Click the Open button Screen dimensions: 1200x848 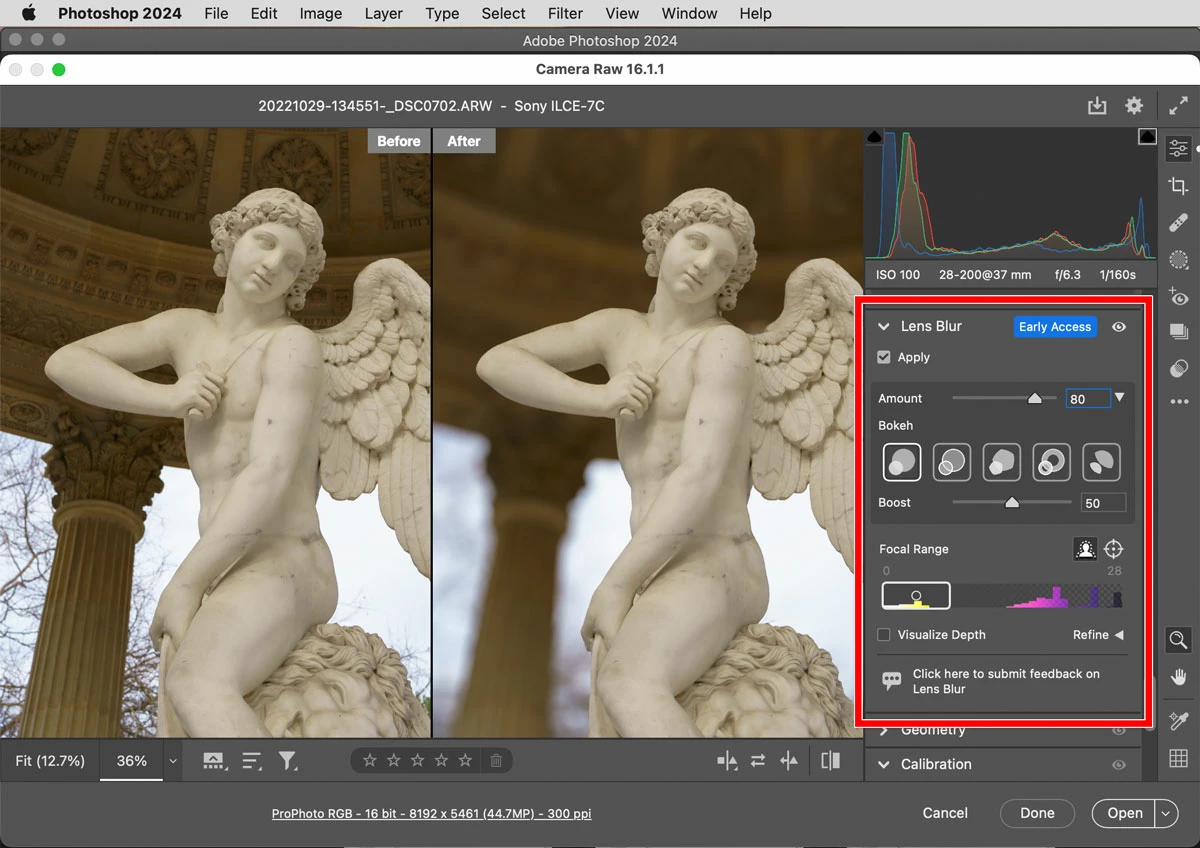click(x=1124, y=813)
